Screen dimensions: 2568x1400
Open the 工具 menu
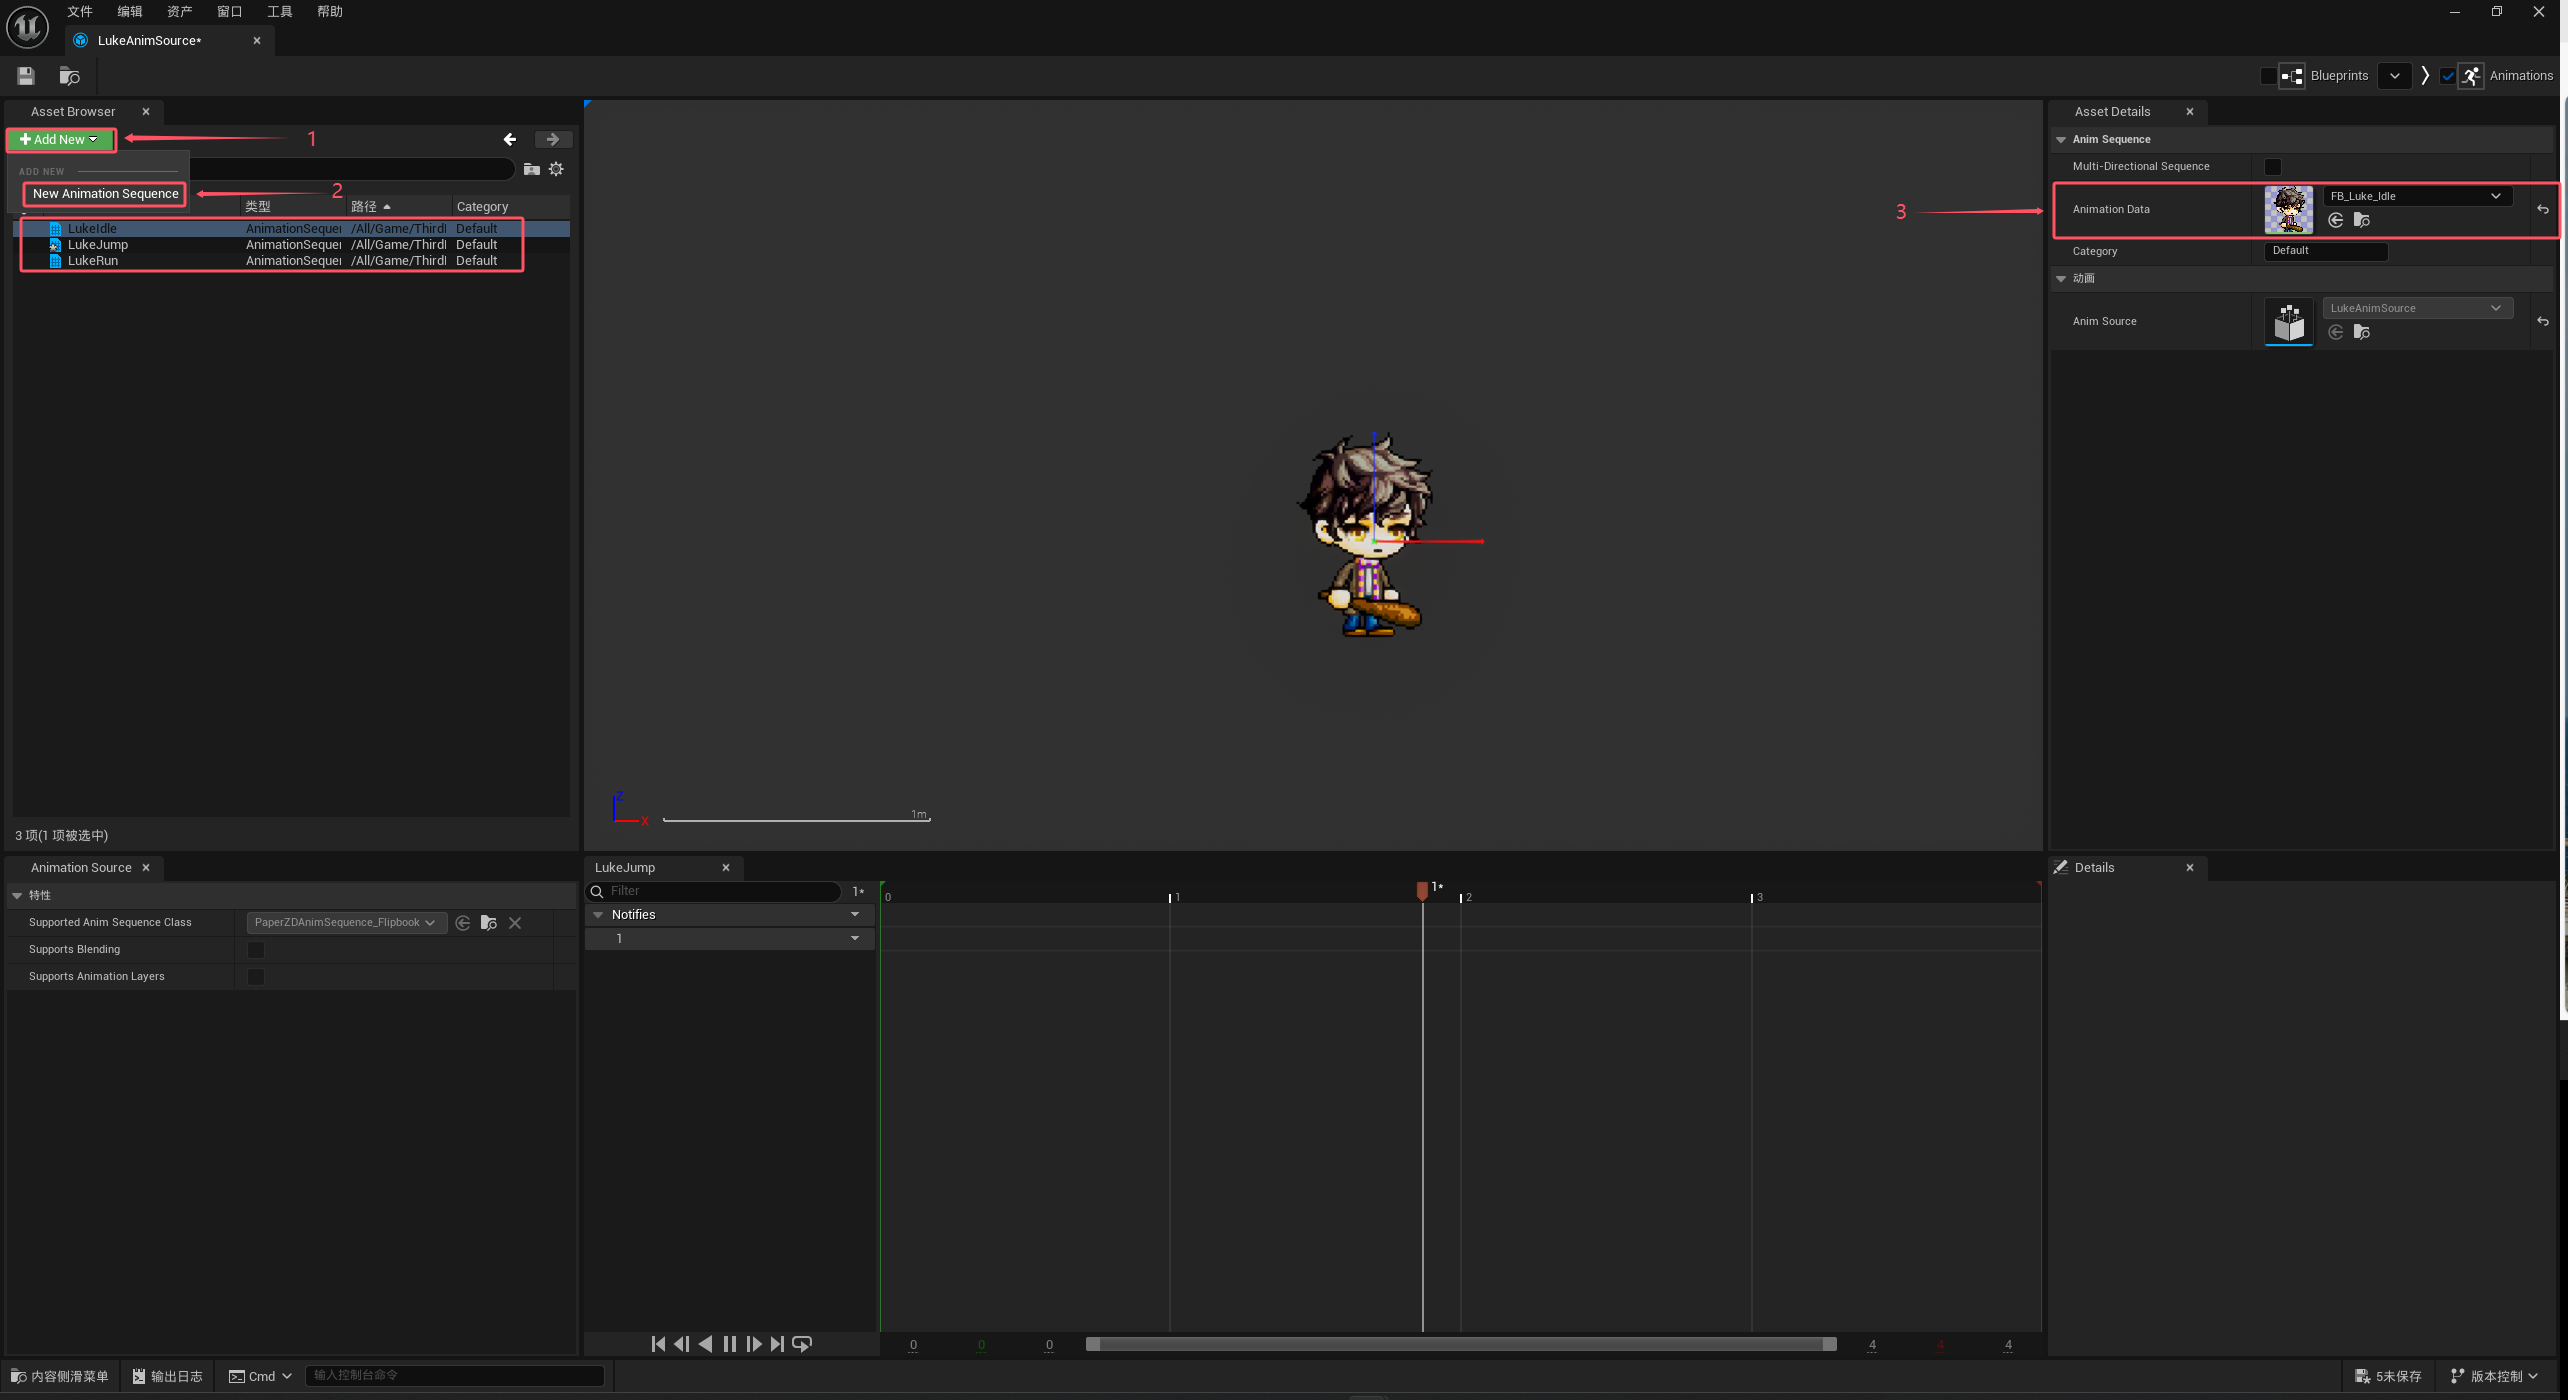click(279, 12)
